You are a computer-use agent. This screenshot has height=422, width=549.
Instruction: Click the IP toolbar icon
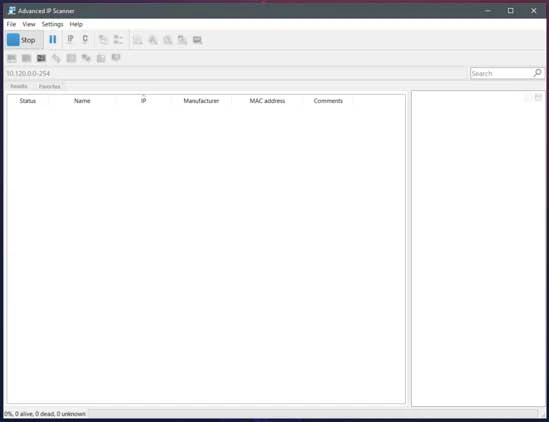[x=70, y=39]
